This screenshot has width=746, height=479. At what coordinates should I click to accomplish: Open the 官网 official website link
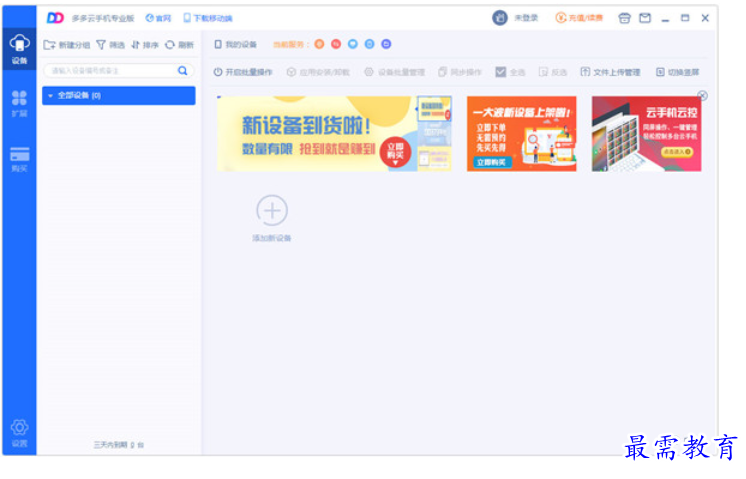point(158,18)
